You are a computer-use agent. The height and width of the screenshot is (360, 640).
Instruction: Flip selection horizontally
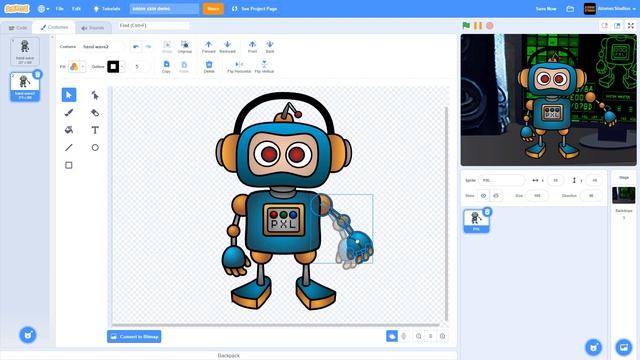click(x=239, y=67)
